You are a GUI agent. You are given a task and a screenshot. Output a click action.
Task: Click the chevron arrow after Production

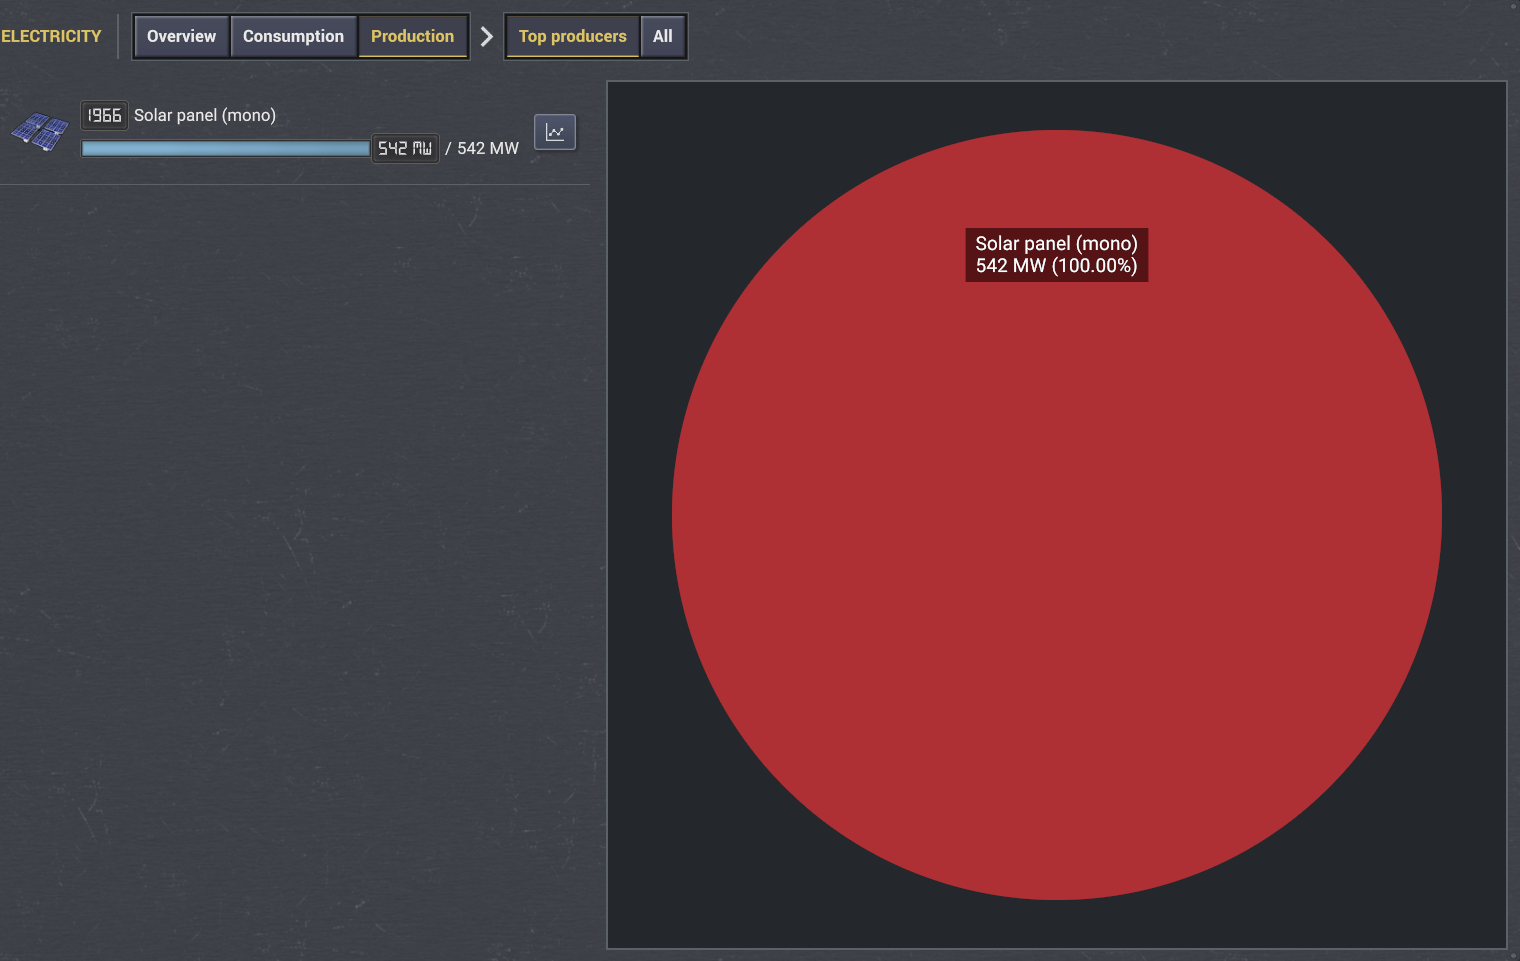(x=486, y=36)
